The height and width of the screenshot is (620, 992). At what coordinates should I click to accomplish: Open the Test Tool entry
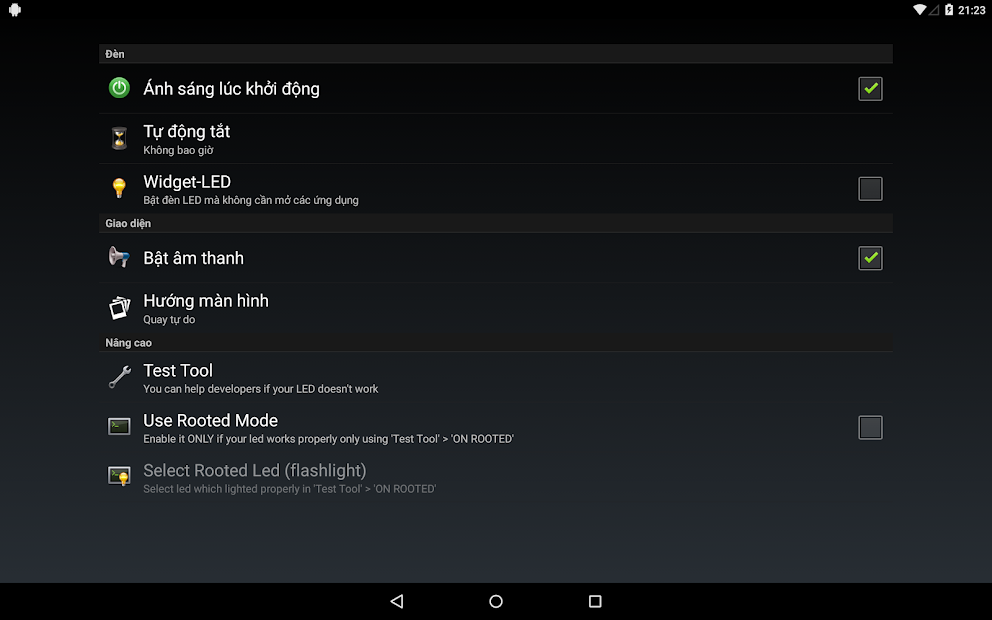click(495, 378)
